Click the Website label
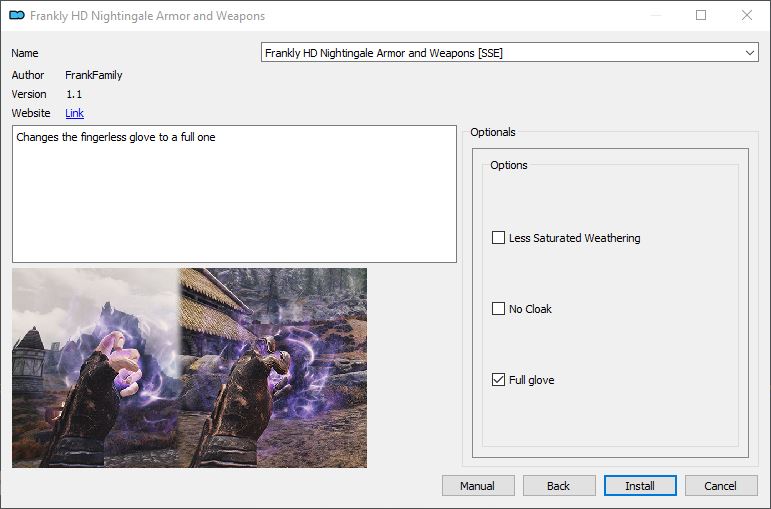771x509 pixels. (x=31, y=113)
